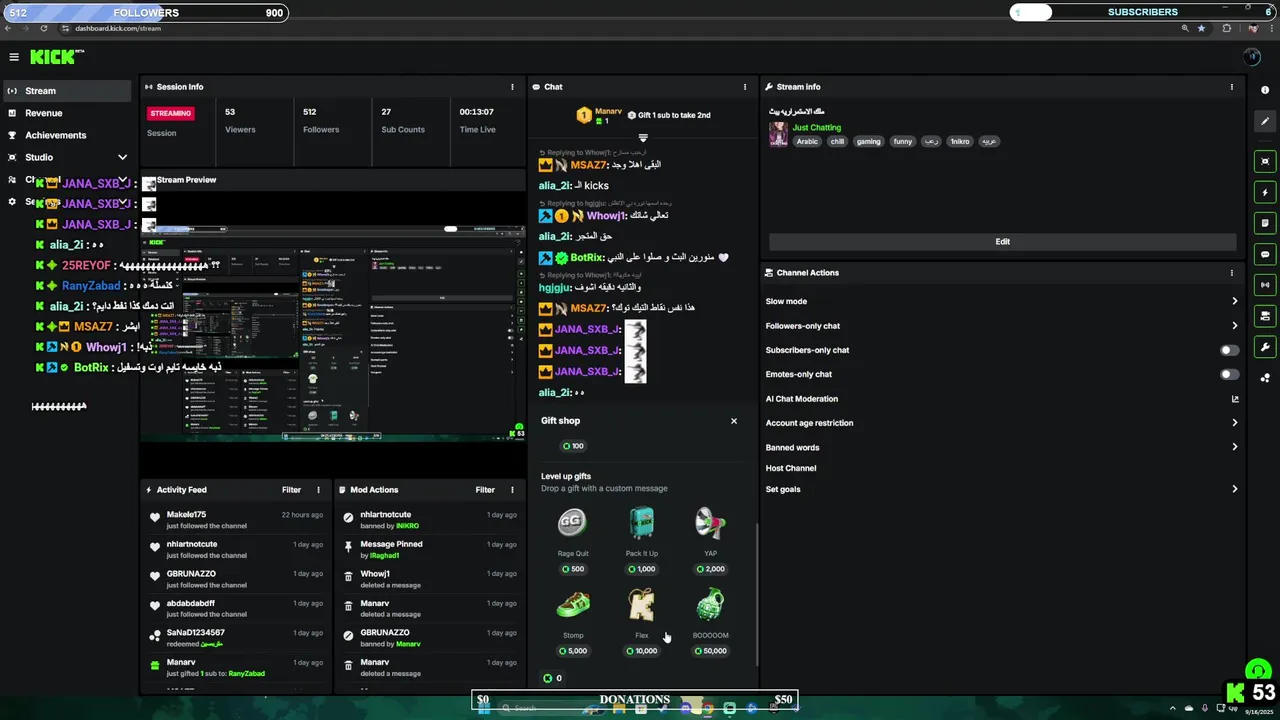Click the green chat bubble icon in sidebar

[x=1265, y=254]
